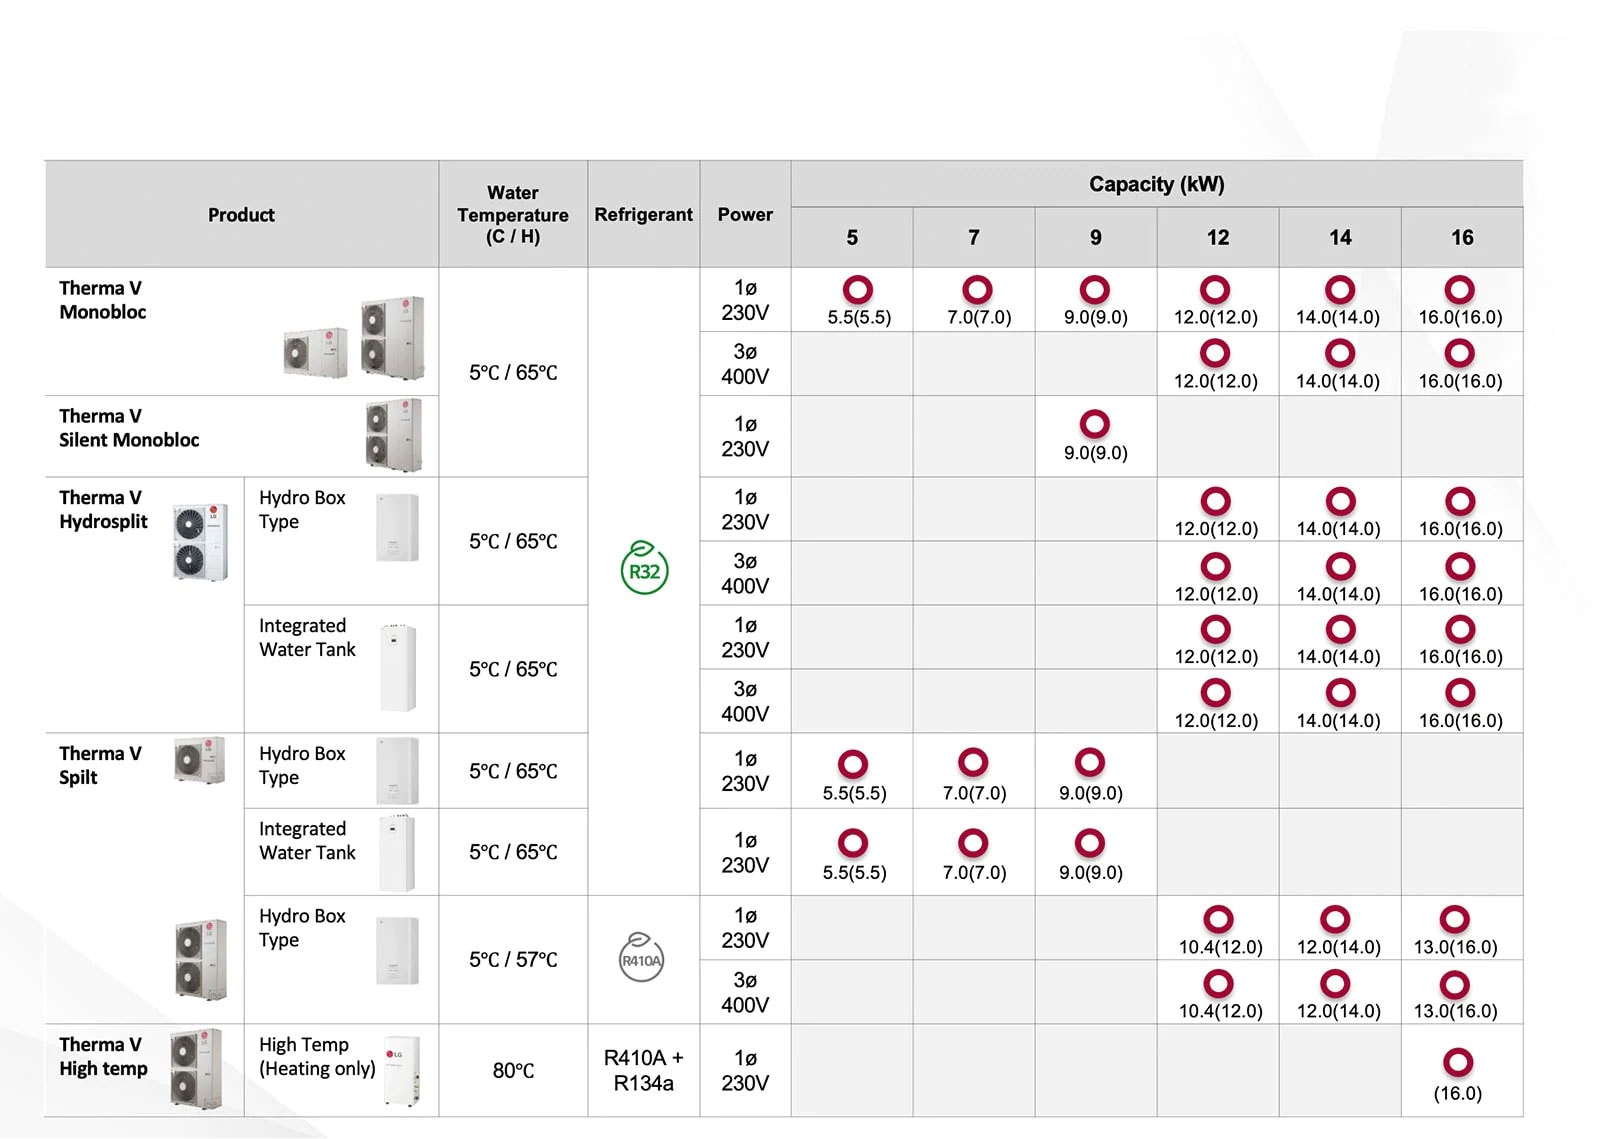Click the green R32 refrigerant icon

644,568
